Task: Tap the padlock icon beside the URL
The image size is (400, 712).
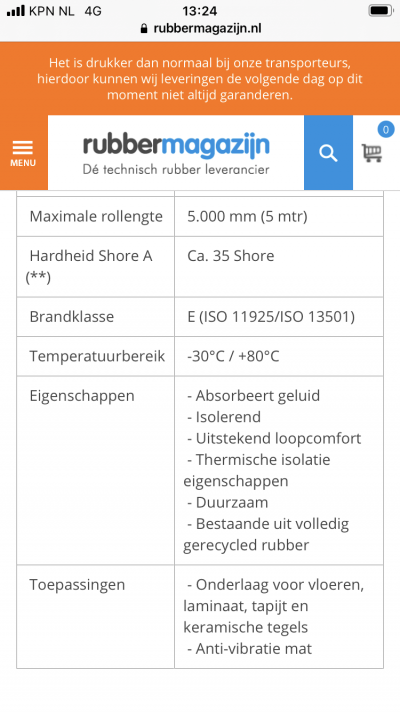Action: (144, 29)
